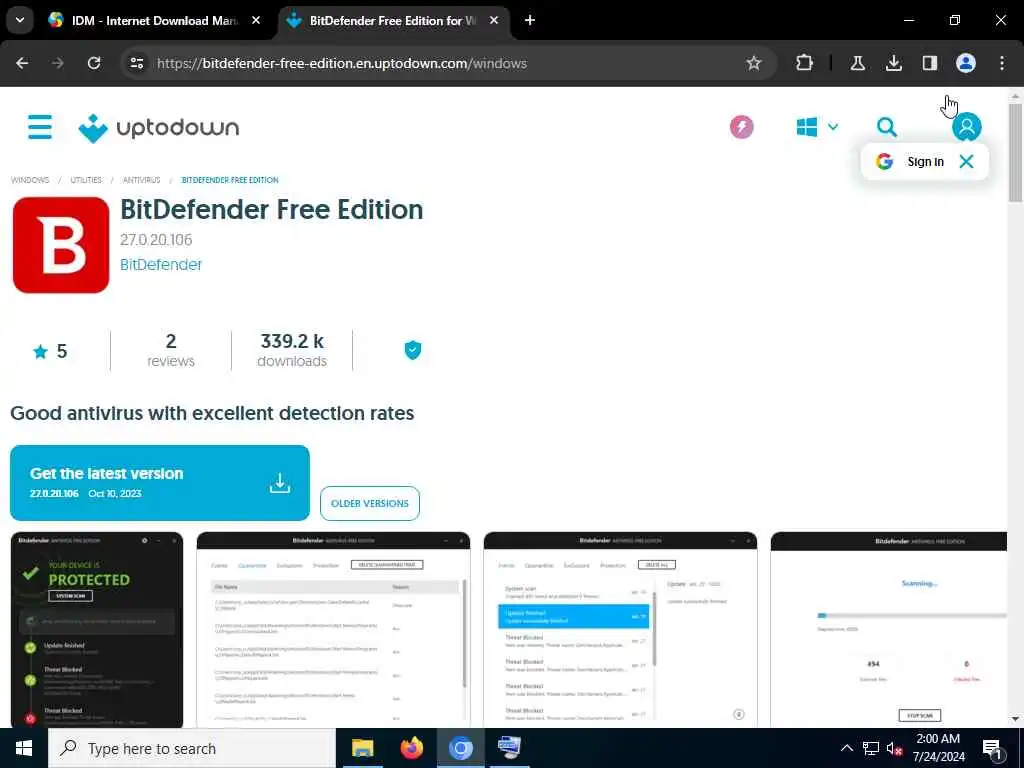Image resolution: width=1024 pixels, height=768 pixels.
Task: Go back to previous page
Action: 22,63
